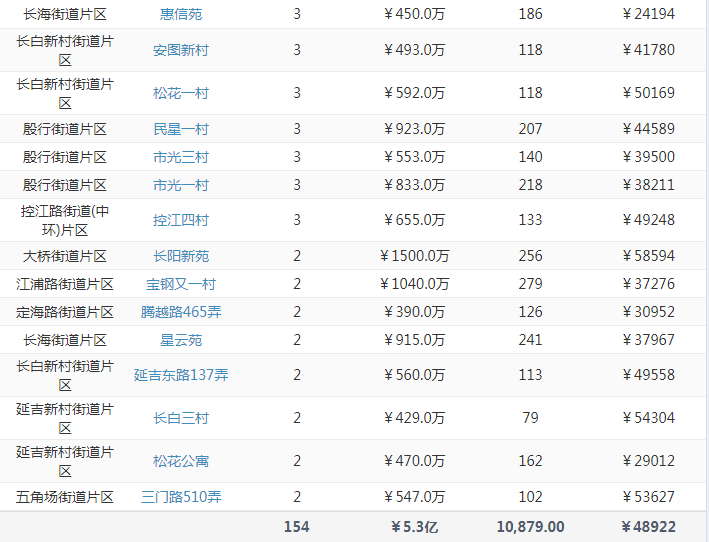Select the area value 207

[x=530, y=129]
